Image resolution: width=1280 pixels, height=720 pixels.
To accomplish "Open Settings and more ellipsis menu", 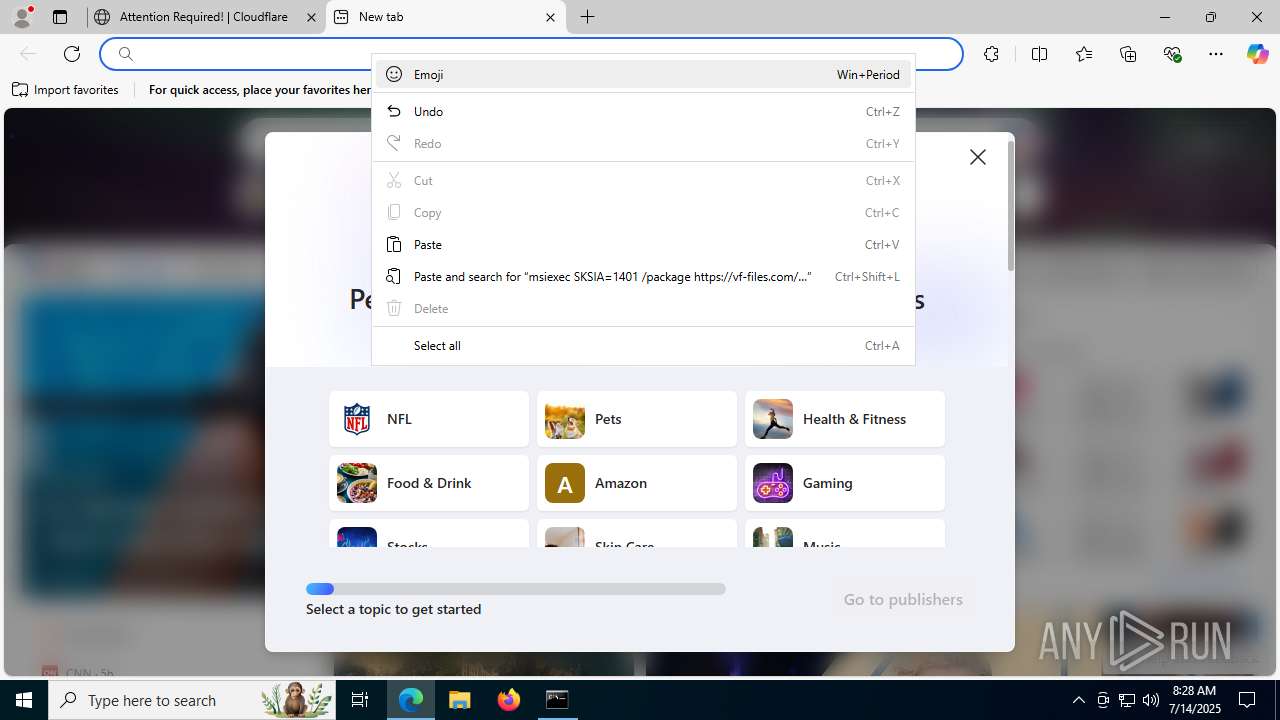I will click(1216, 54).
